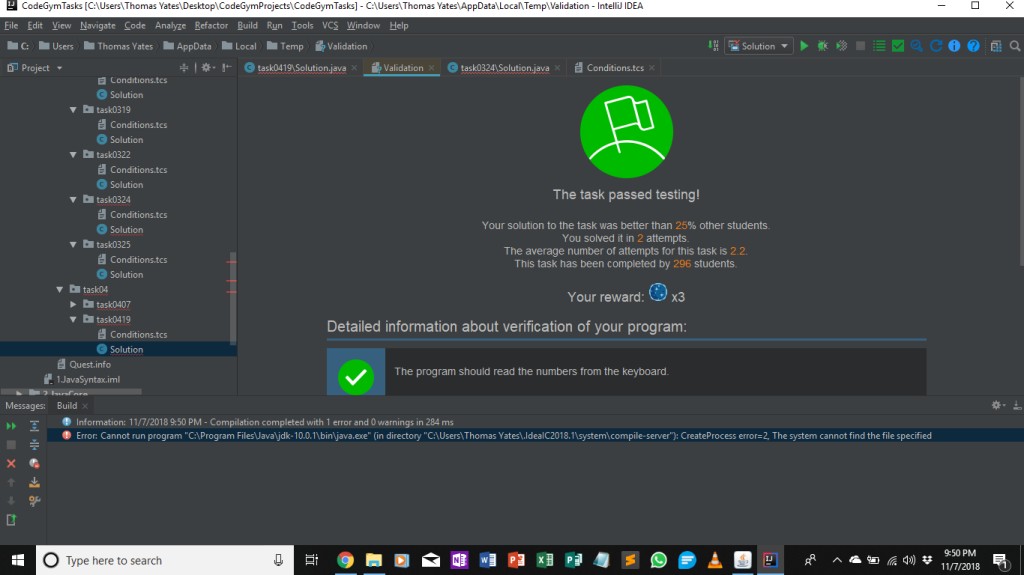Click the Rerun double-arrow icon in Messages panel

pos(12,426)
